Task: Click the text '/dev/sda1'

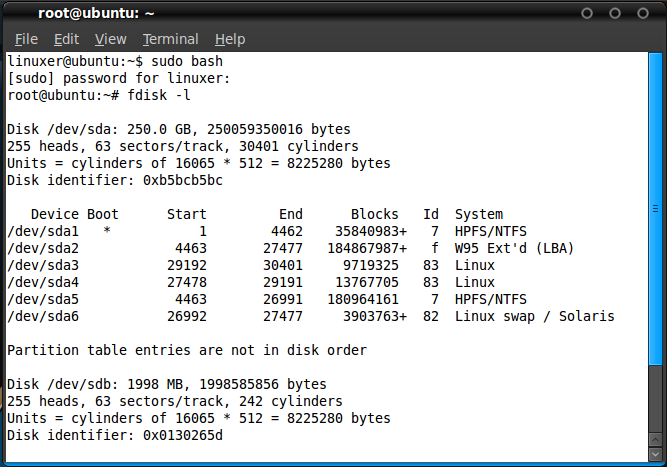Action: (43, 231)
